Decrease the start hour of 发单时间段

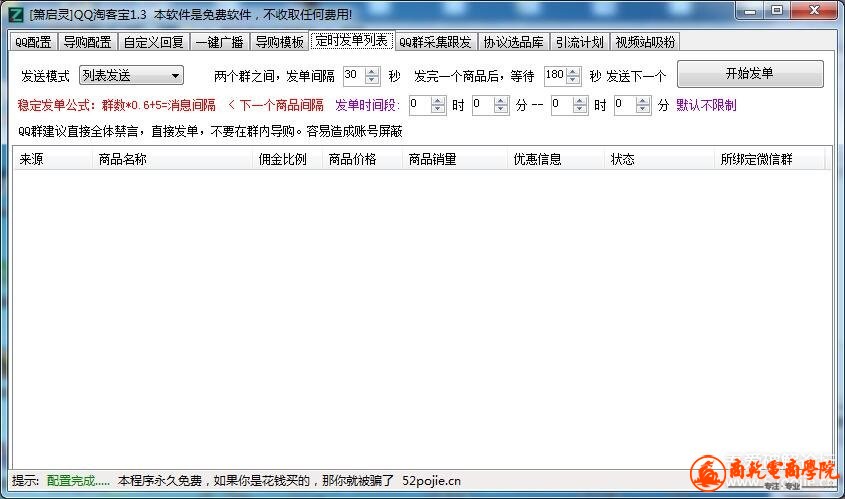point(439,109)
